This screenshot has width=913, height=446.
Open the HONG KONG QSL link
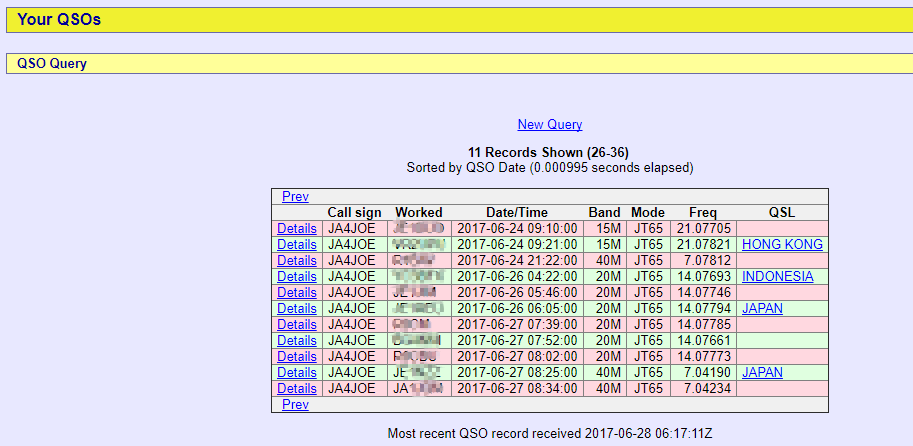click(783, 245)
